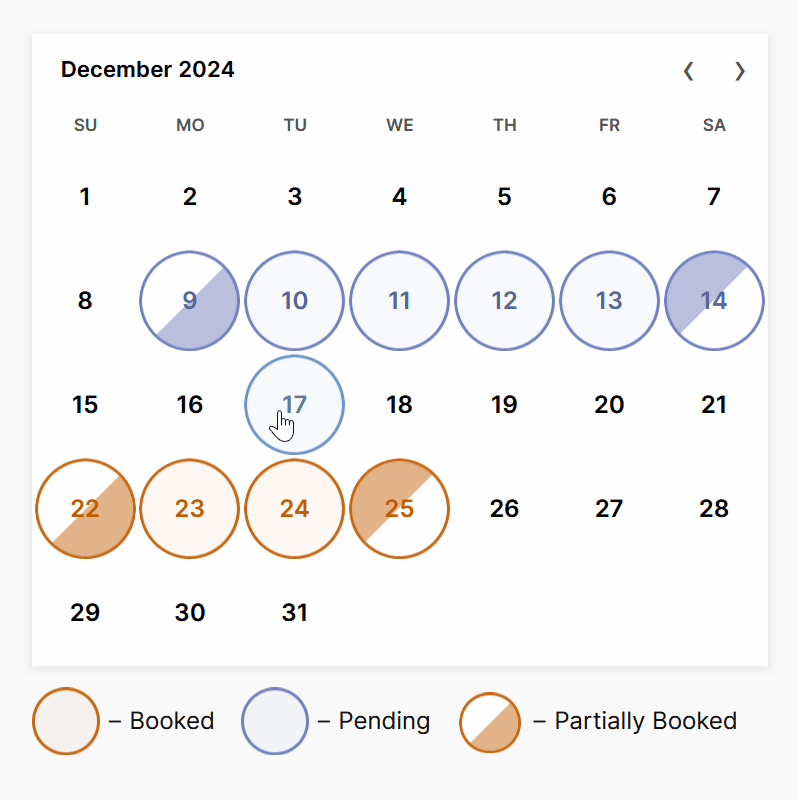Click the Pending legend swatch
The image size is (799, 800).
tap(274, 721)
